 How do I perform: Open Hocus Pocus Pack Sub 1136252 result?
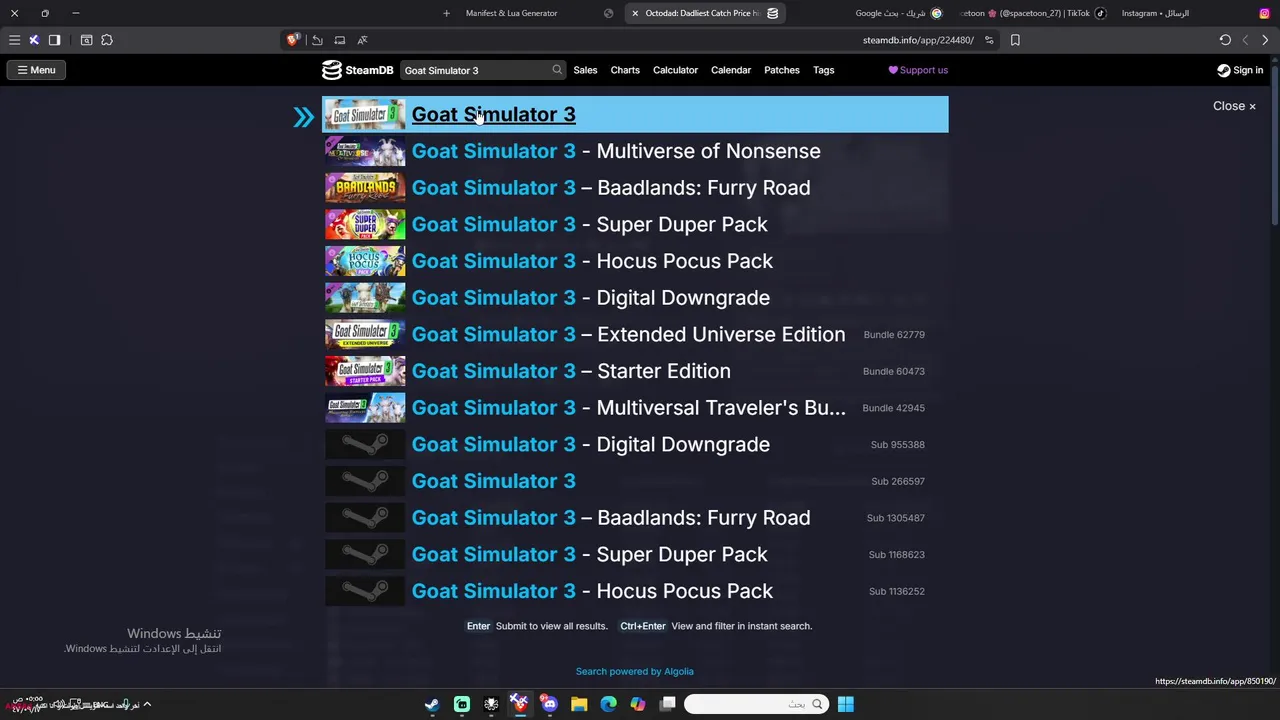coord(635,591)
